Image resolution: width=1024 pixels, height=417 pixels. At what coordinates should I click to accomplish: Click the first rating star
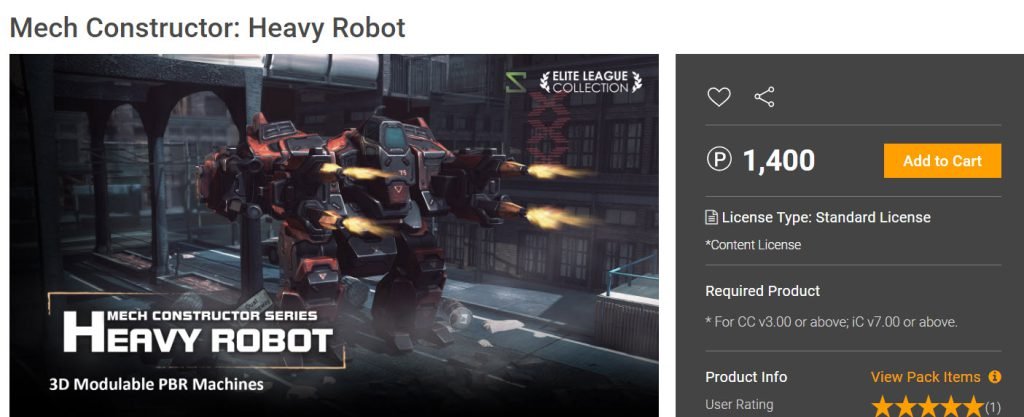coord(882,407)
